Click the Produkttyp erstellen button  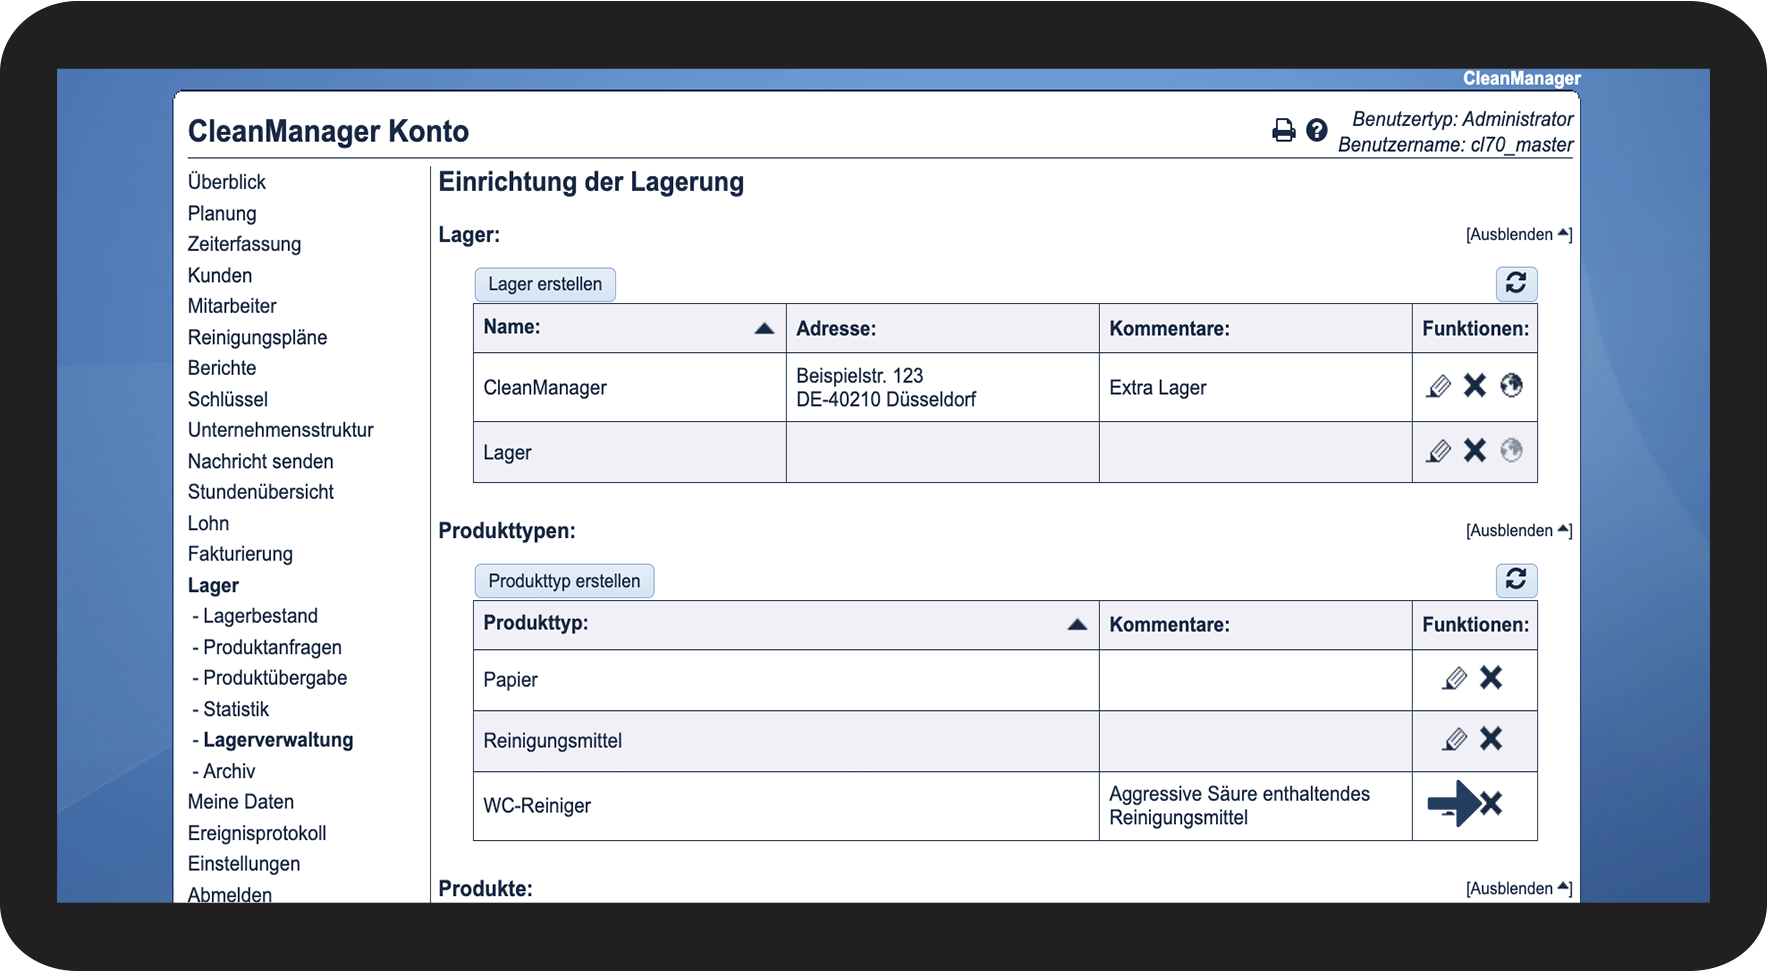pyautogui.click(x=564, y=581)
